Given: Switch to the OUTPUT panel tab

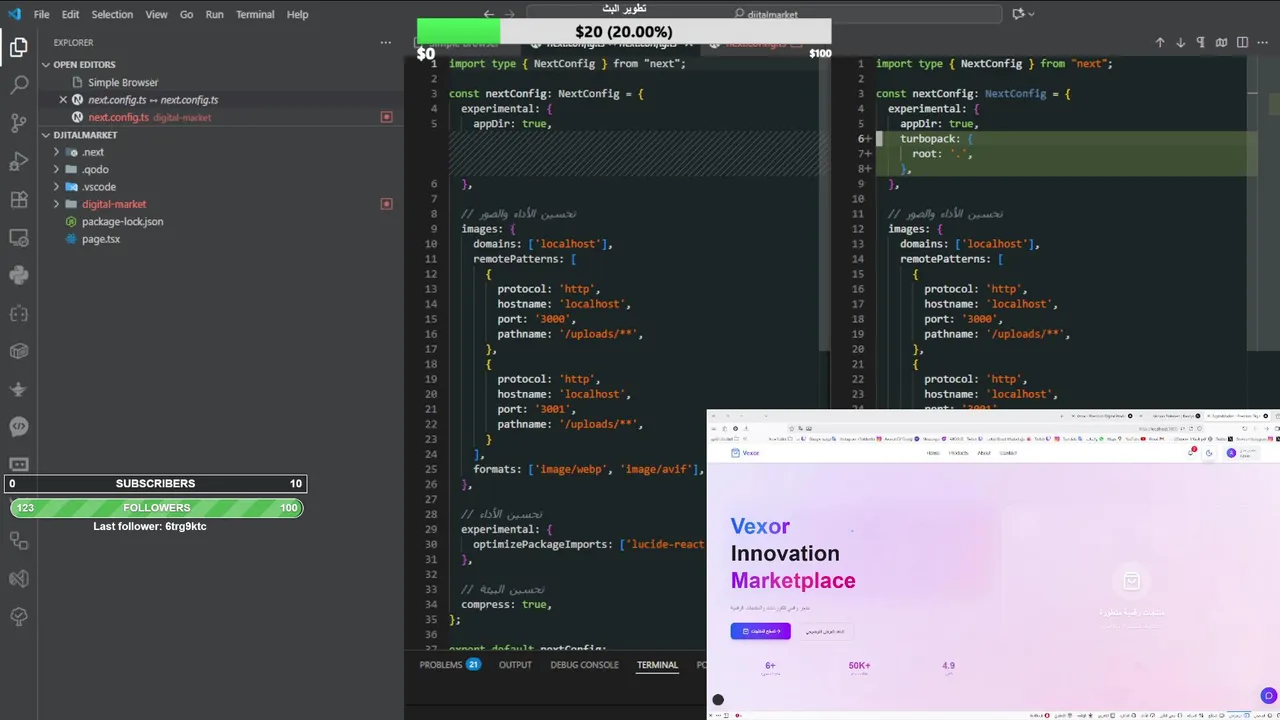Looking at the screenshot, I should (515, 665).
